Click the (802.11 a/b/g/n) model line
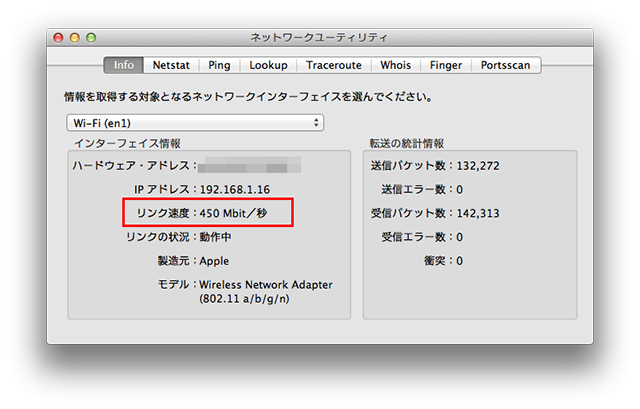The height and width of the screenshot is (409, 640). coord(244,299)
